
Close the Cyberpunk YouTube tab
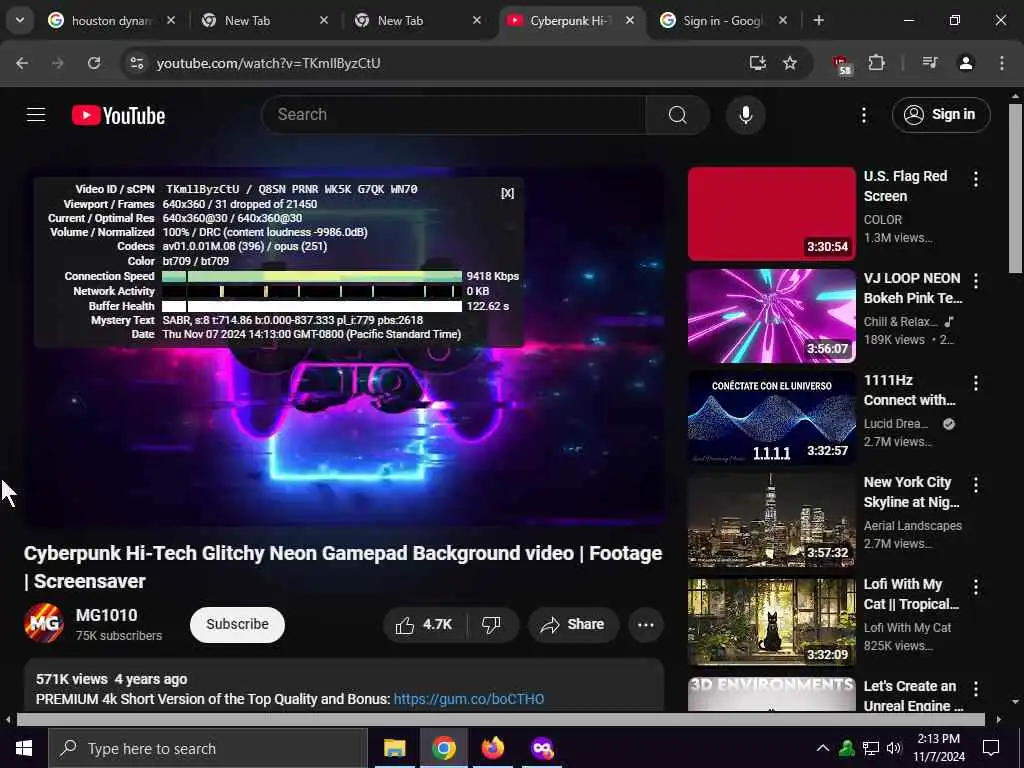pyautogui.click(x=630, y=20)
